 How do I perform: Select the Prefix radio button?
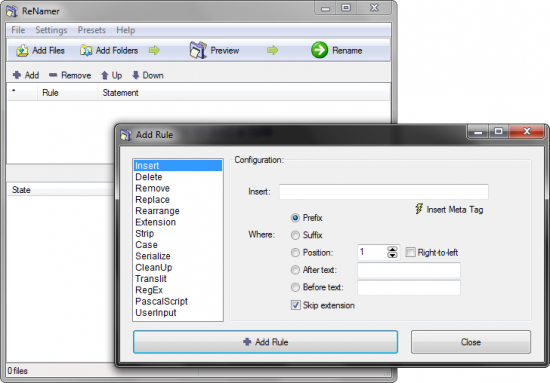coord(295,218)
